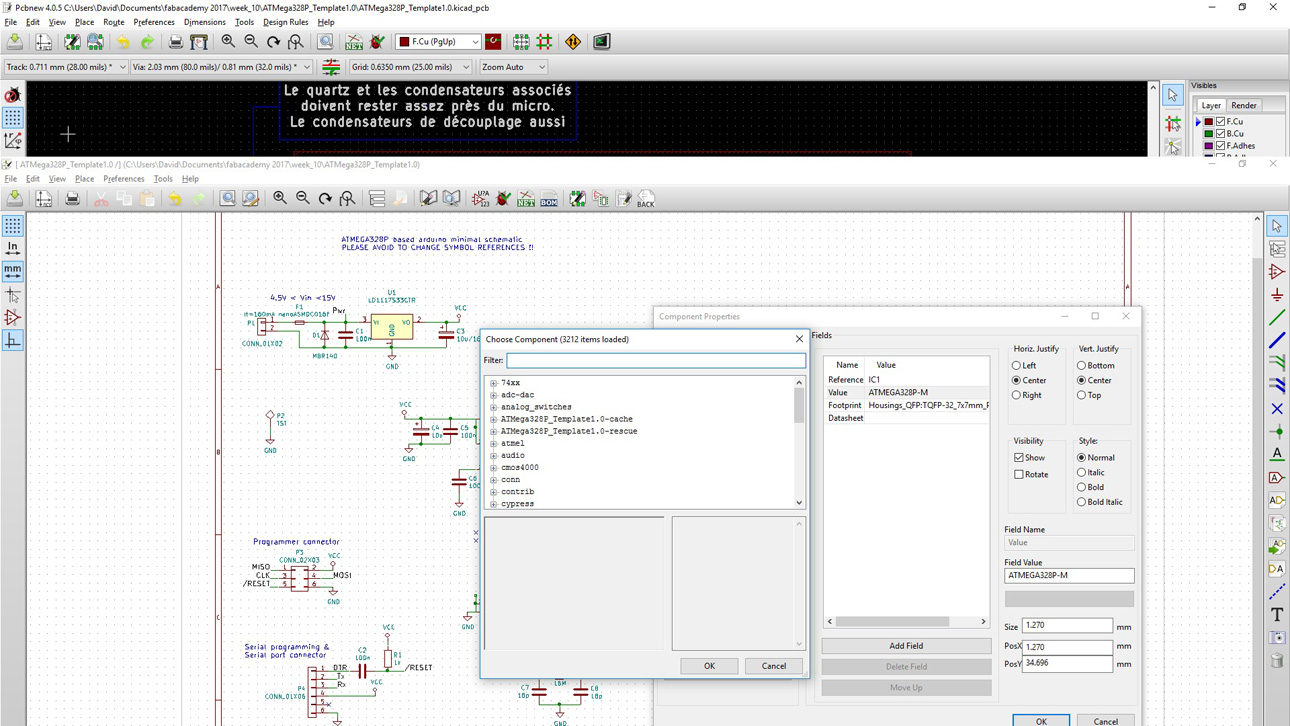Select Eeschema place wire tool
This screenshot has width=1290, height=726.
1277,318
